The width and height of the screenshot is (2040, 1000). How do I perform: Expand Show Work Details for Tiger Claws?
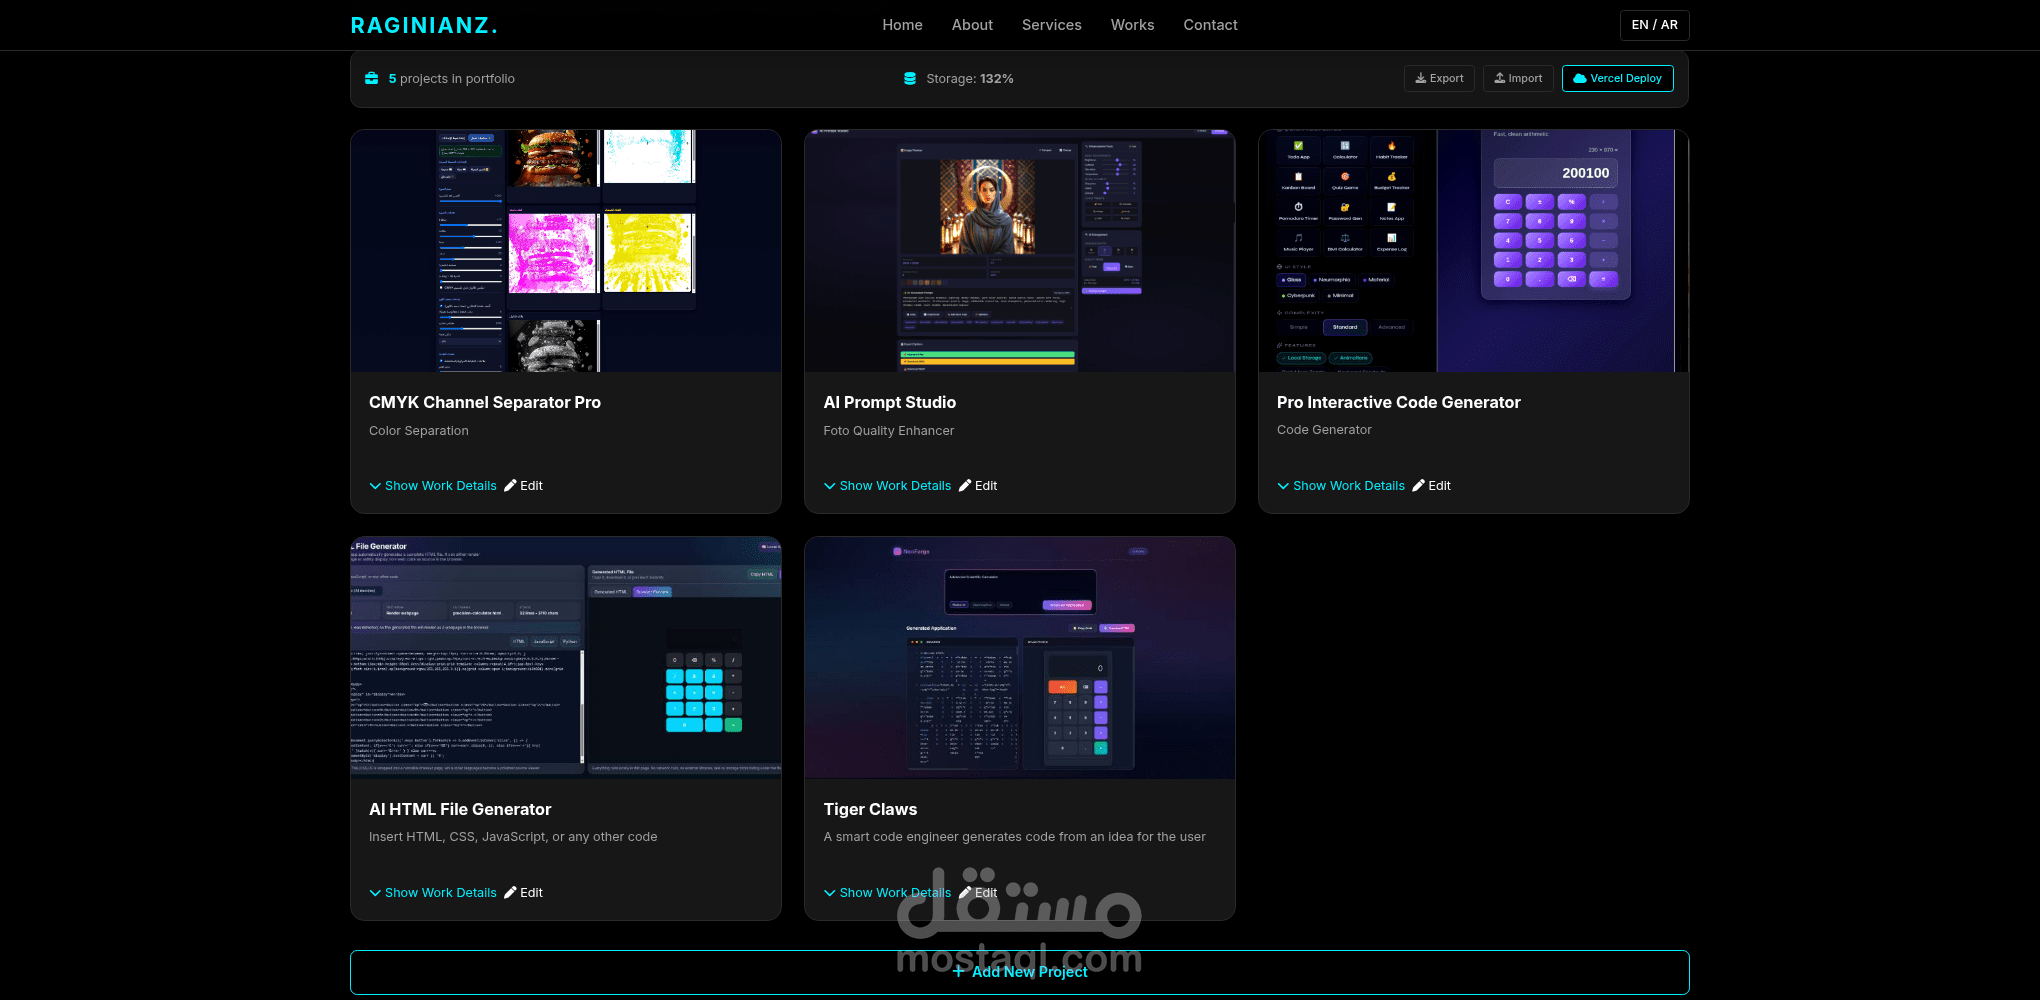887,893
